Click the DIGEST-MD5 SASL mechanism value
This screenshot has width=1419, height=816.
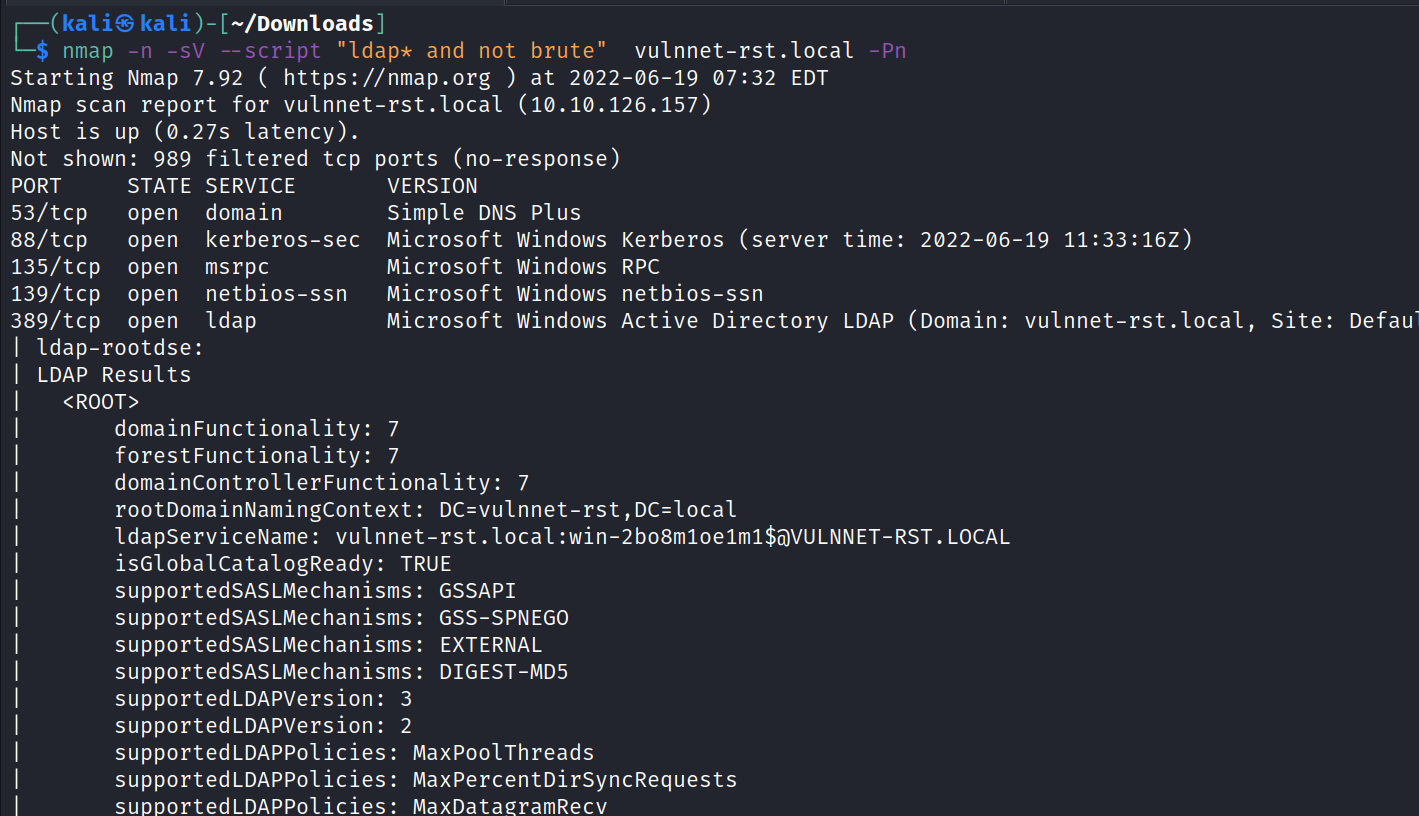click(504, 672)
